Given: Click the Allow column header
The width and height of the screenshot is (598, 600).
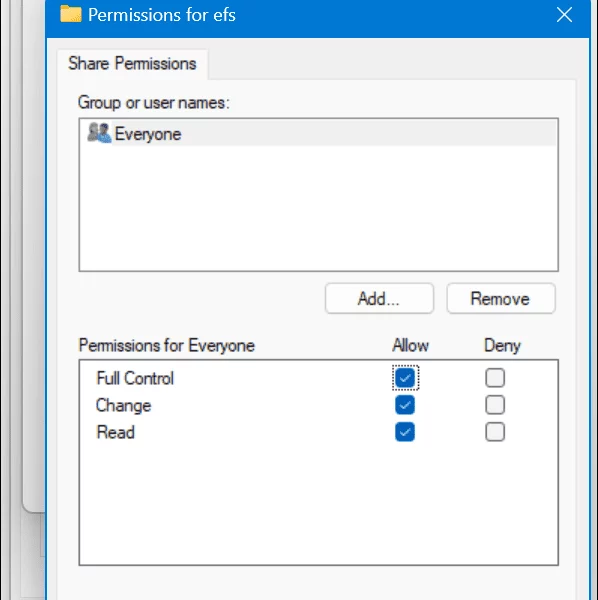Looking at the screenshot, I should pyautogui.click(x=411, y=346).
